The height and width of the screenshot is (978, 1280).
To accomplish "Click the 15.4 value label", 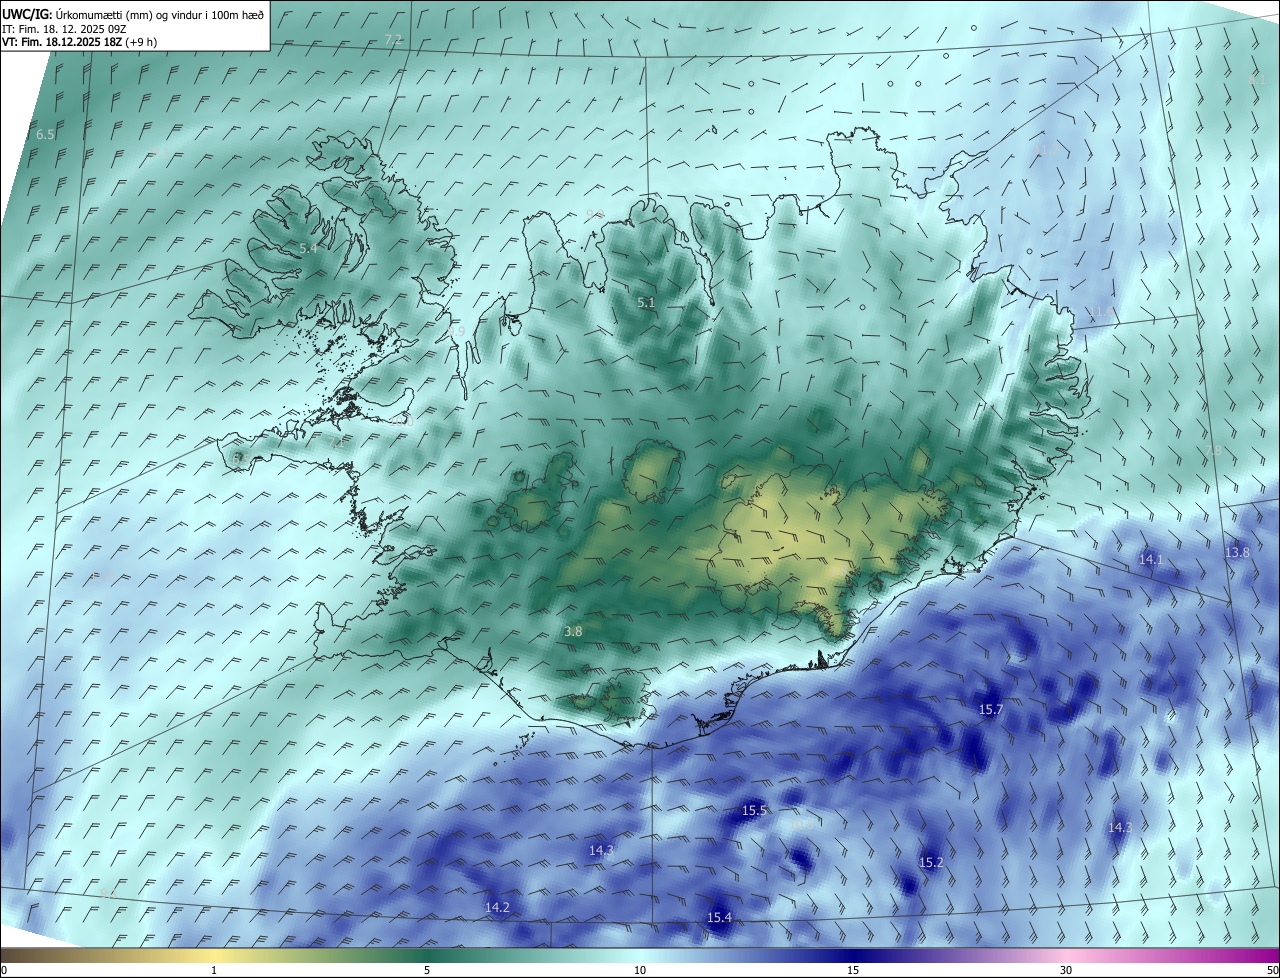I will (x=719, y=917).
